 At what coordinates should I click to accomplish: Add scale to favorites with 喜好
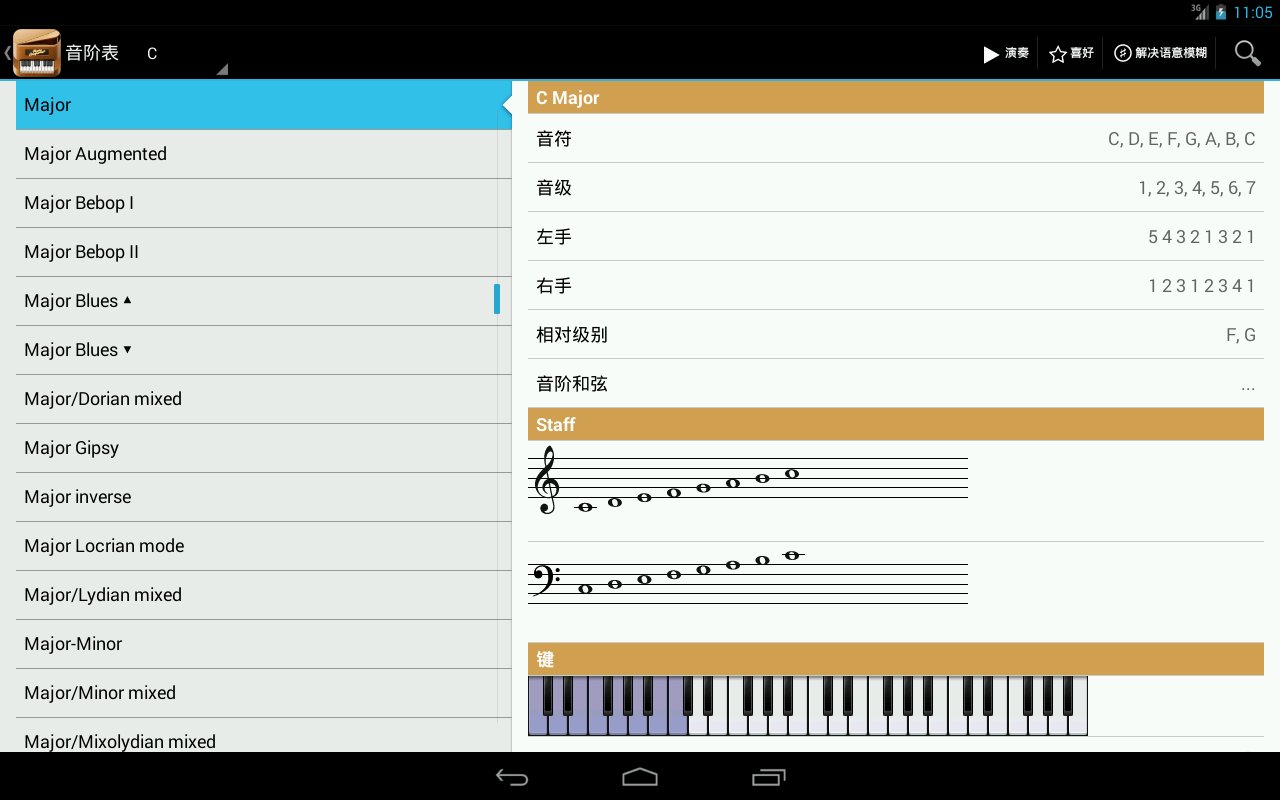[1071, 53]
